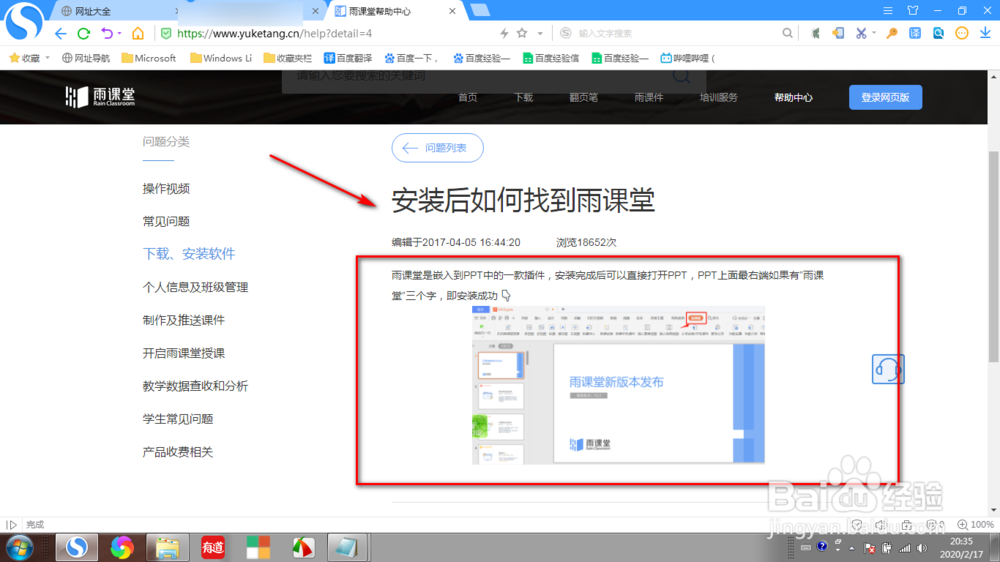
Task: Click the sidebar toggle icon beside 完成
Action: pos(11,524)
